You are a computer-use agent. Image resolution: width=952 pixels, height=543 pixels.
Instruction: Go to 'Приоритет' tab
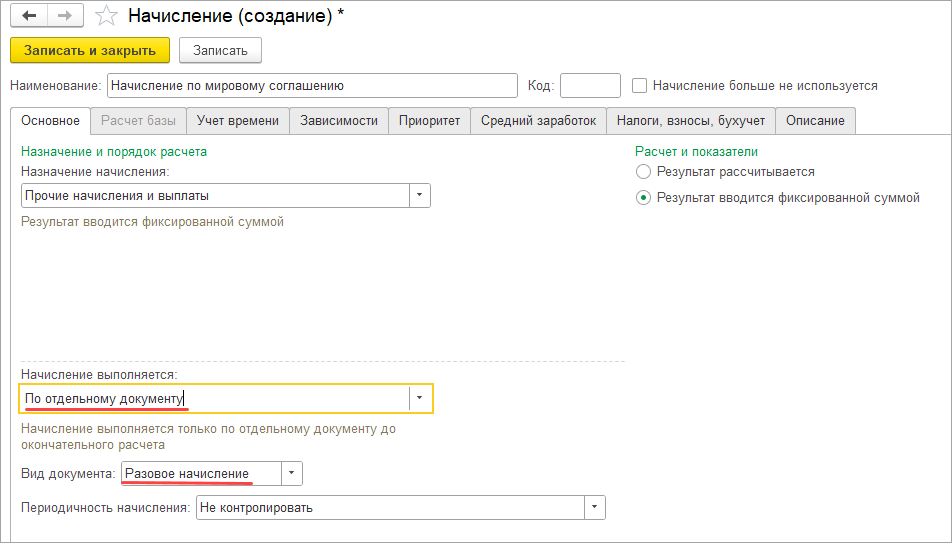[429, 121]
